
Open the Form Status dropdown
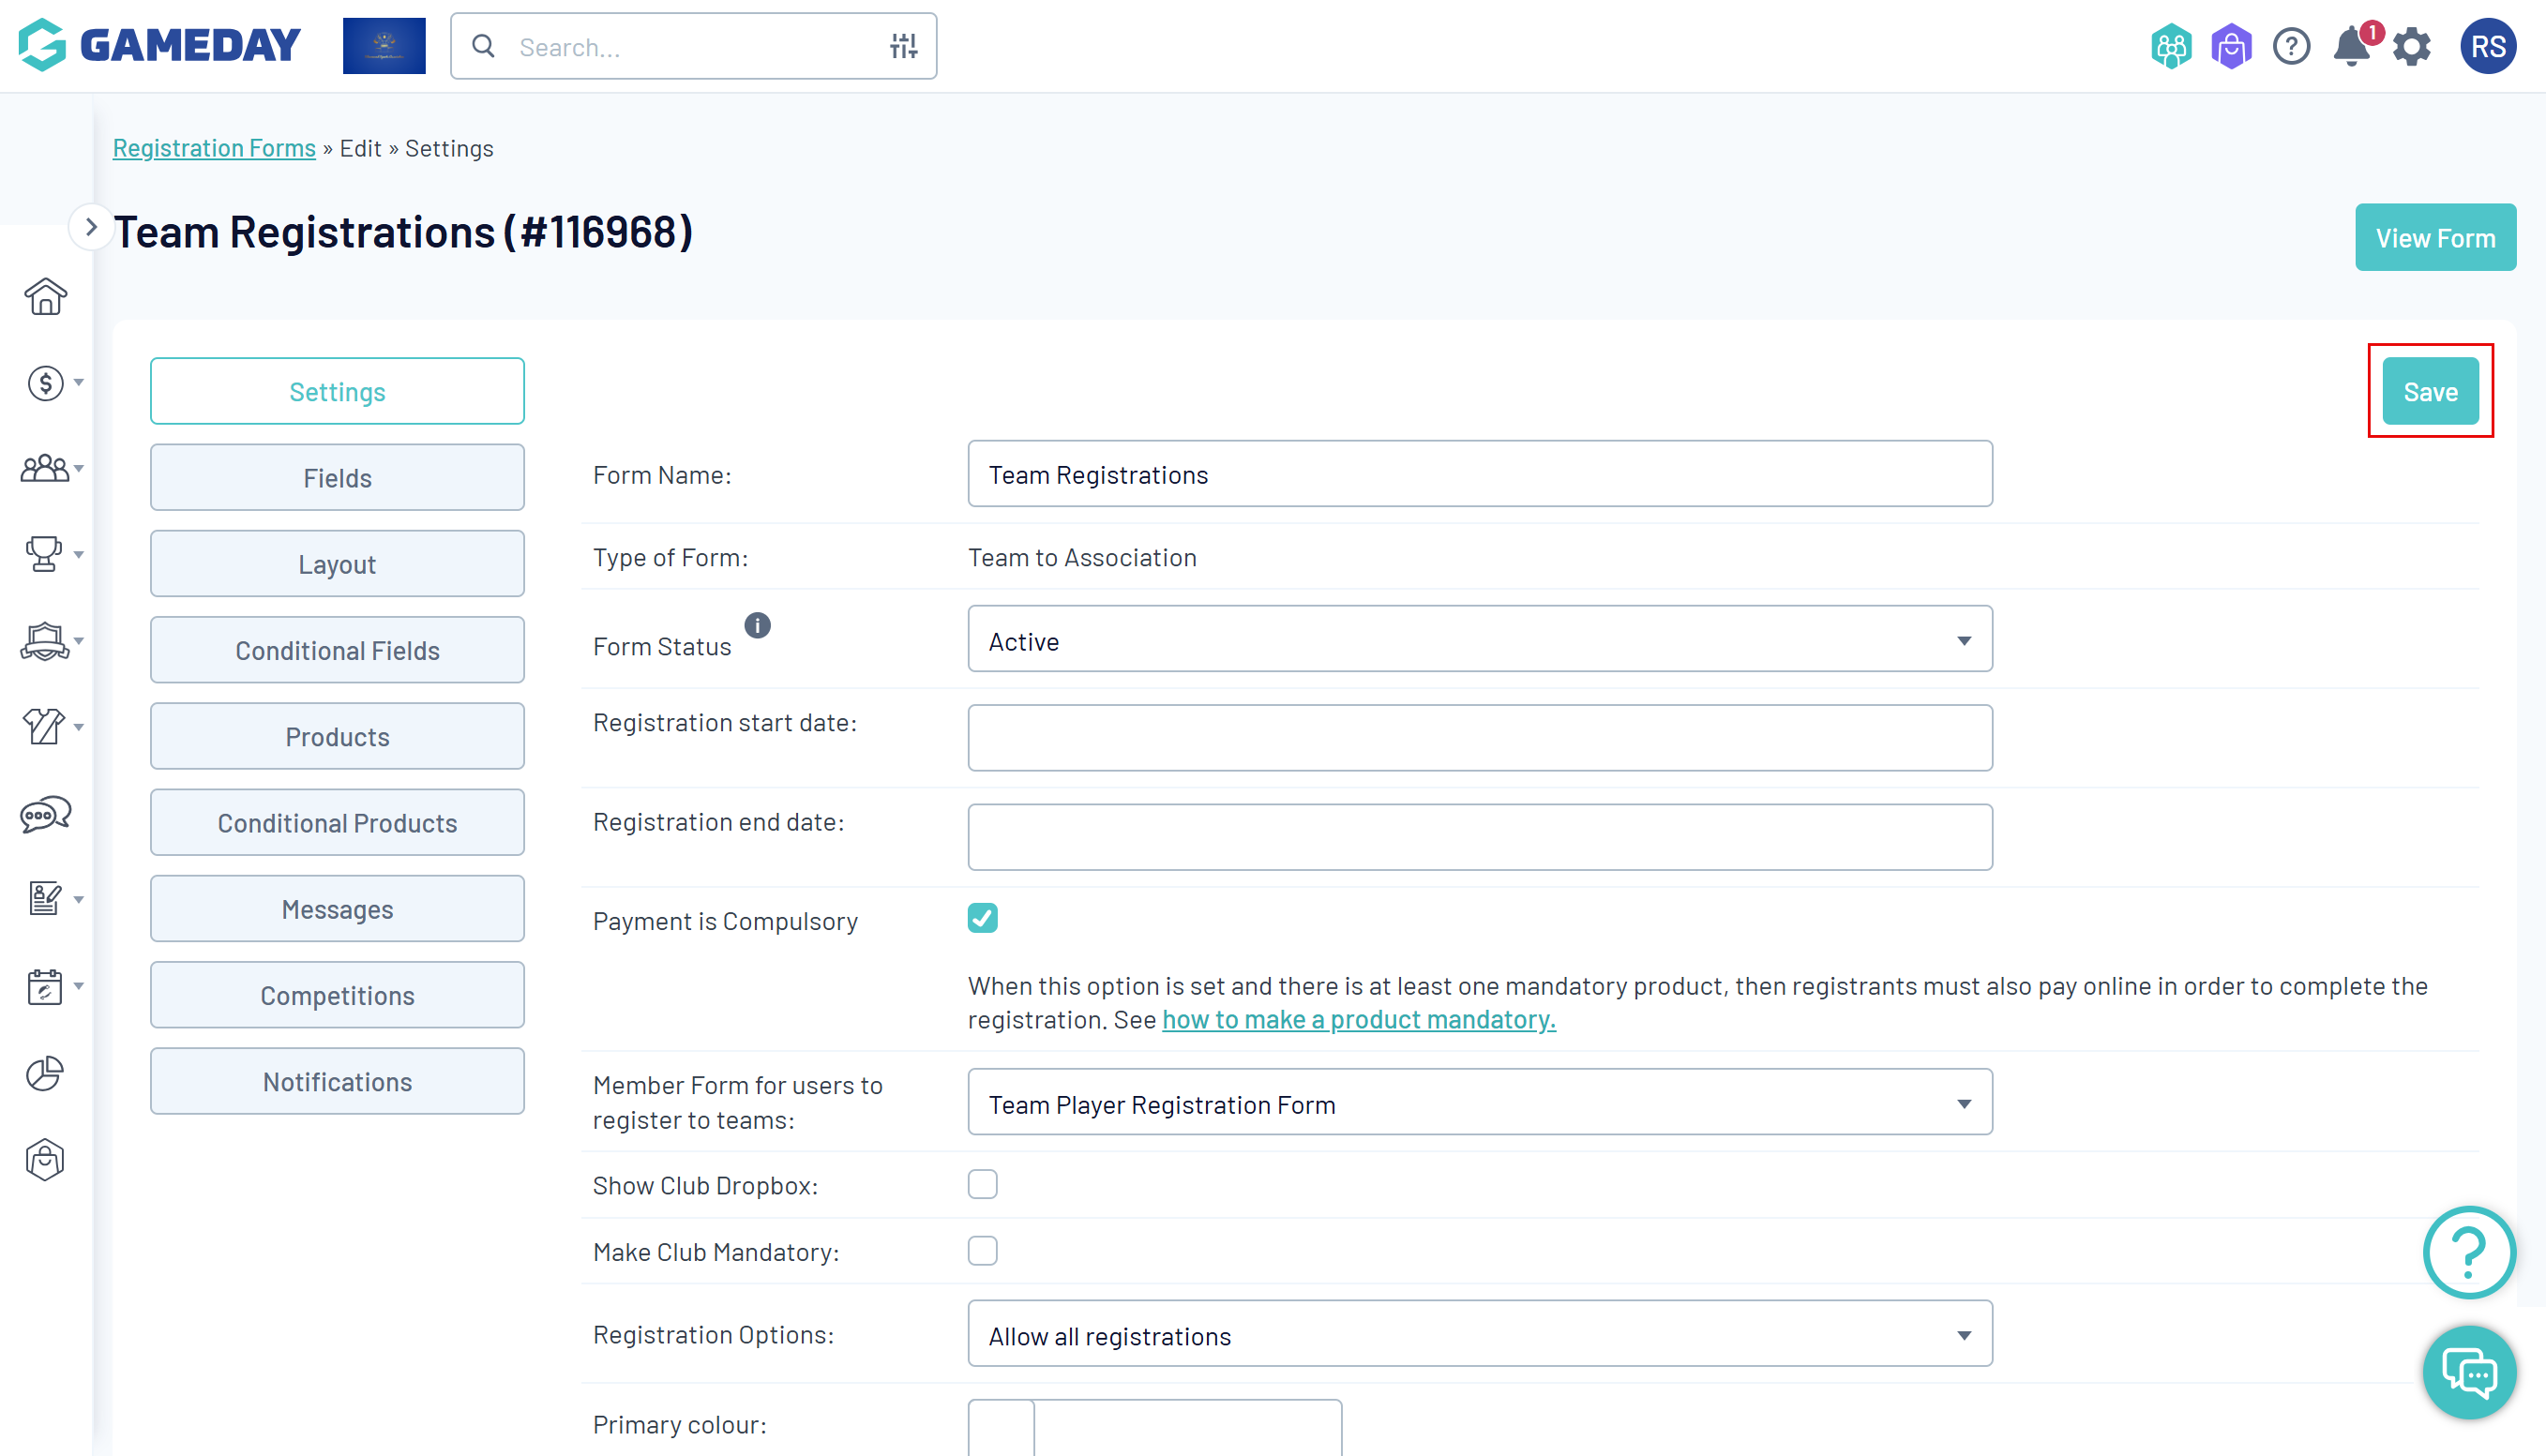coord(1479,640)
